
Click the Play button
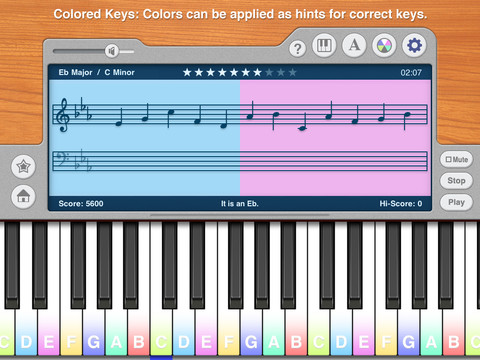pos(456,202)
